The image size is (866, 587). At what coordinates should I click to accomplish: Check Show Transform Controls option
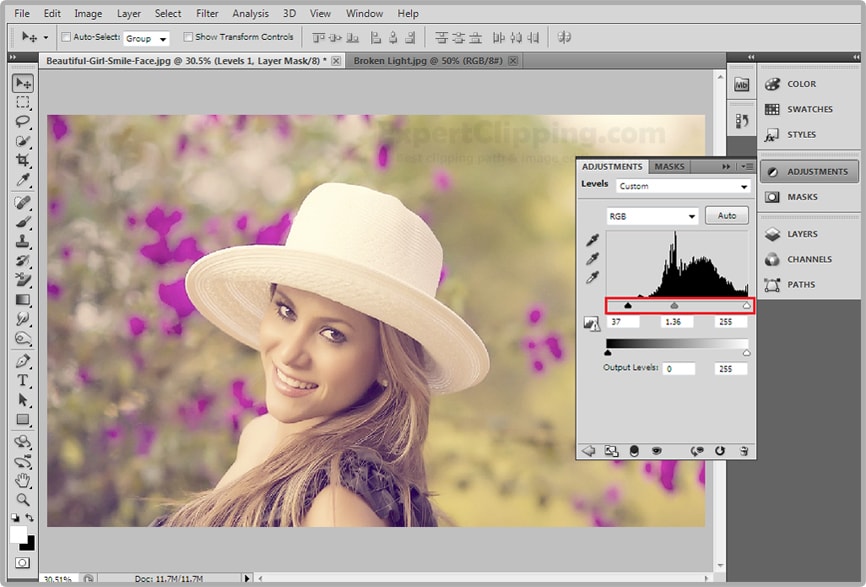[188, 37]
